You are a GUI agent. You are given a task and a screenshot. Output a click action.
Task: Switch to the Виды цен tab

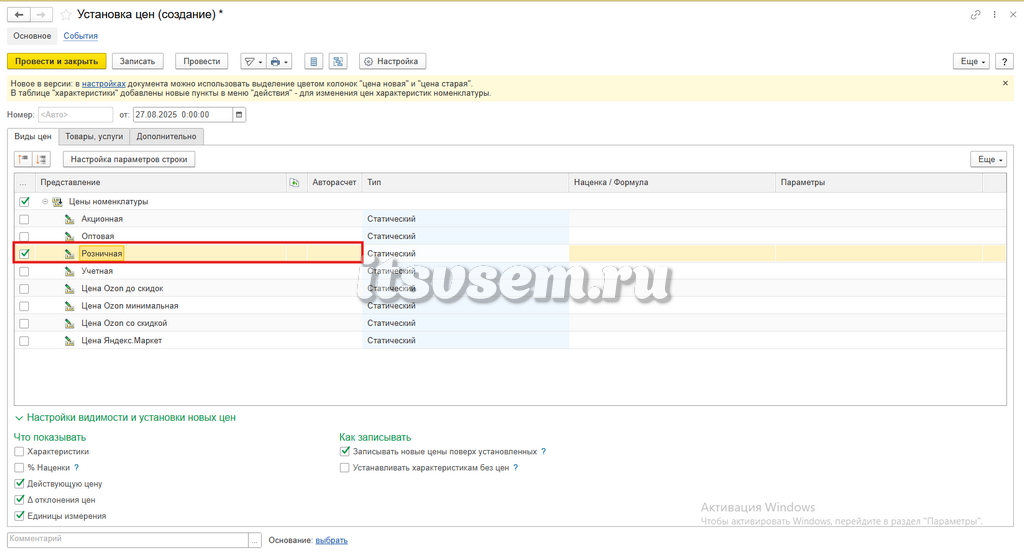pyautogui.click(x=33, y=136)
